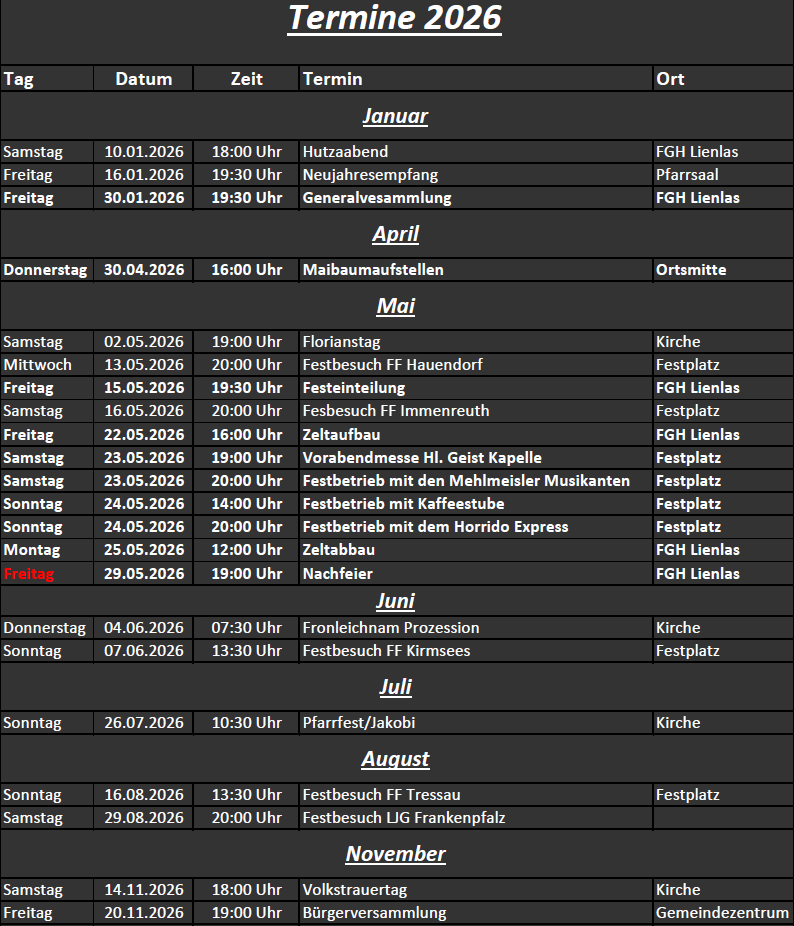This screenshot has height=926, width=794.
Task: Click the "November" month heading
Action: (x=395, y=854)
